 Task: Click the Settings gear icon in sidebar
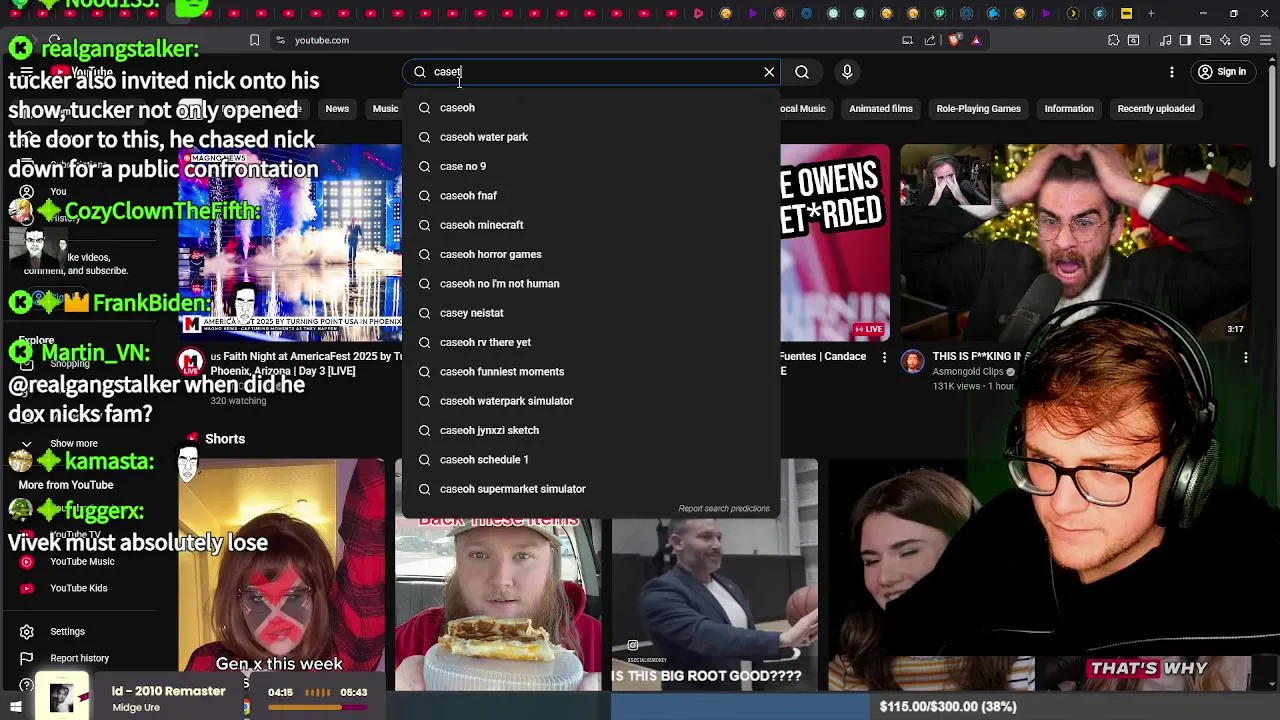(27, 632)
